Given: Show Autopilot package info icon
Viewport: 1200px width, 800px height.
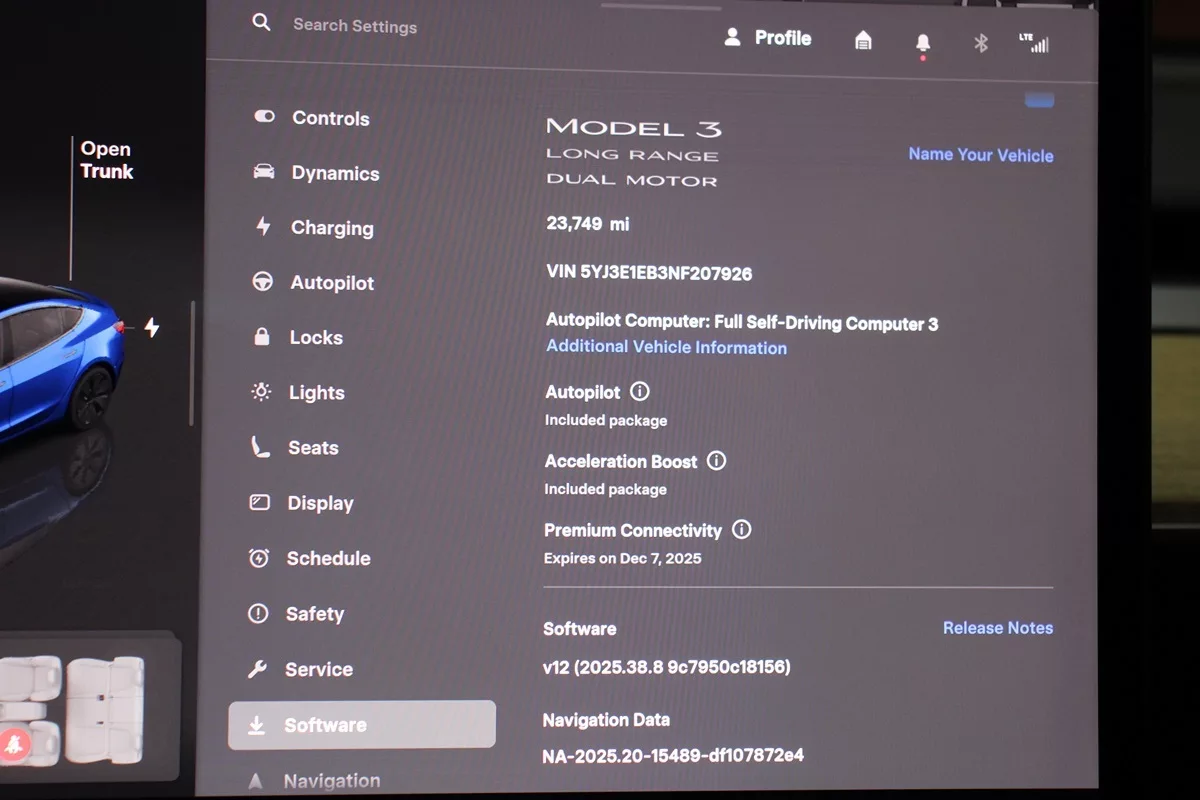Looking at the screenshot, I should (640, 392).
